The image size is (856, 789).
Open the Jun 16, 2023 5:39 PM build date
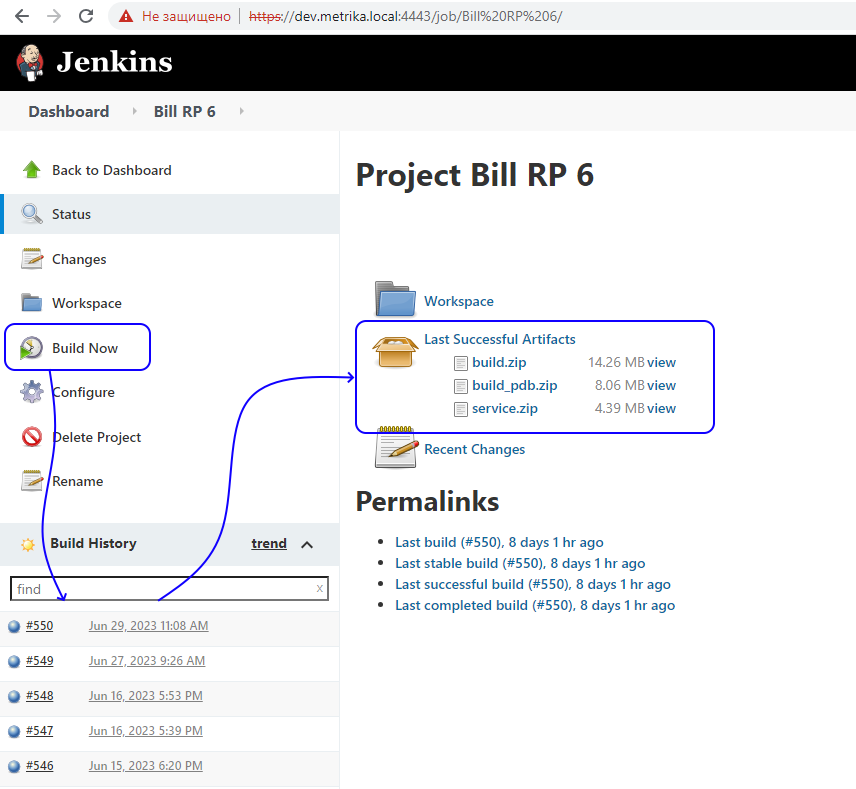(x=145, y=731)
